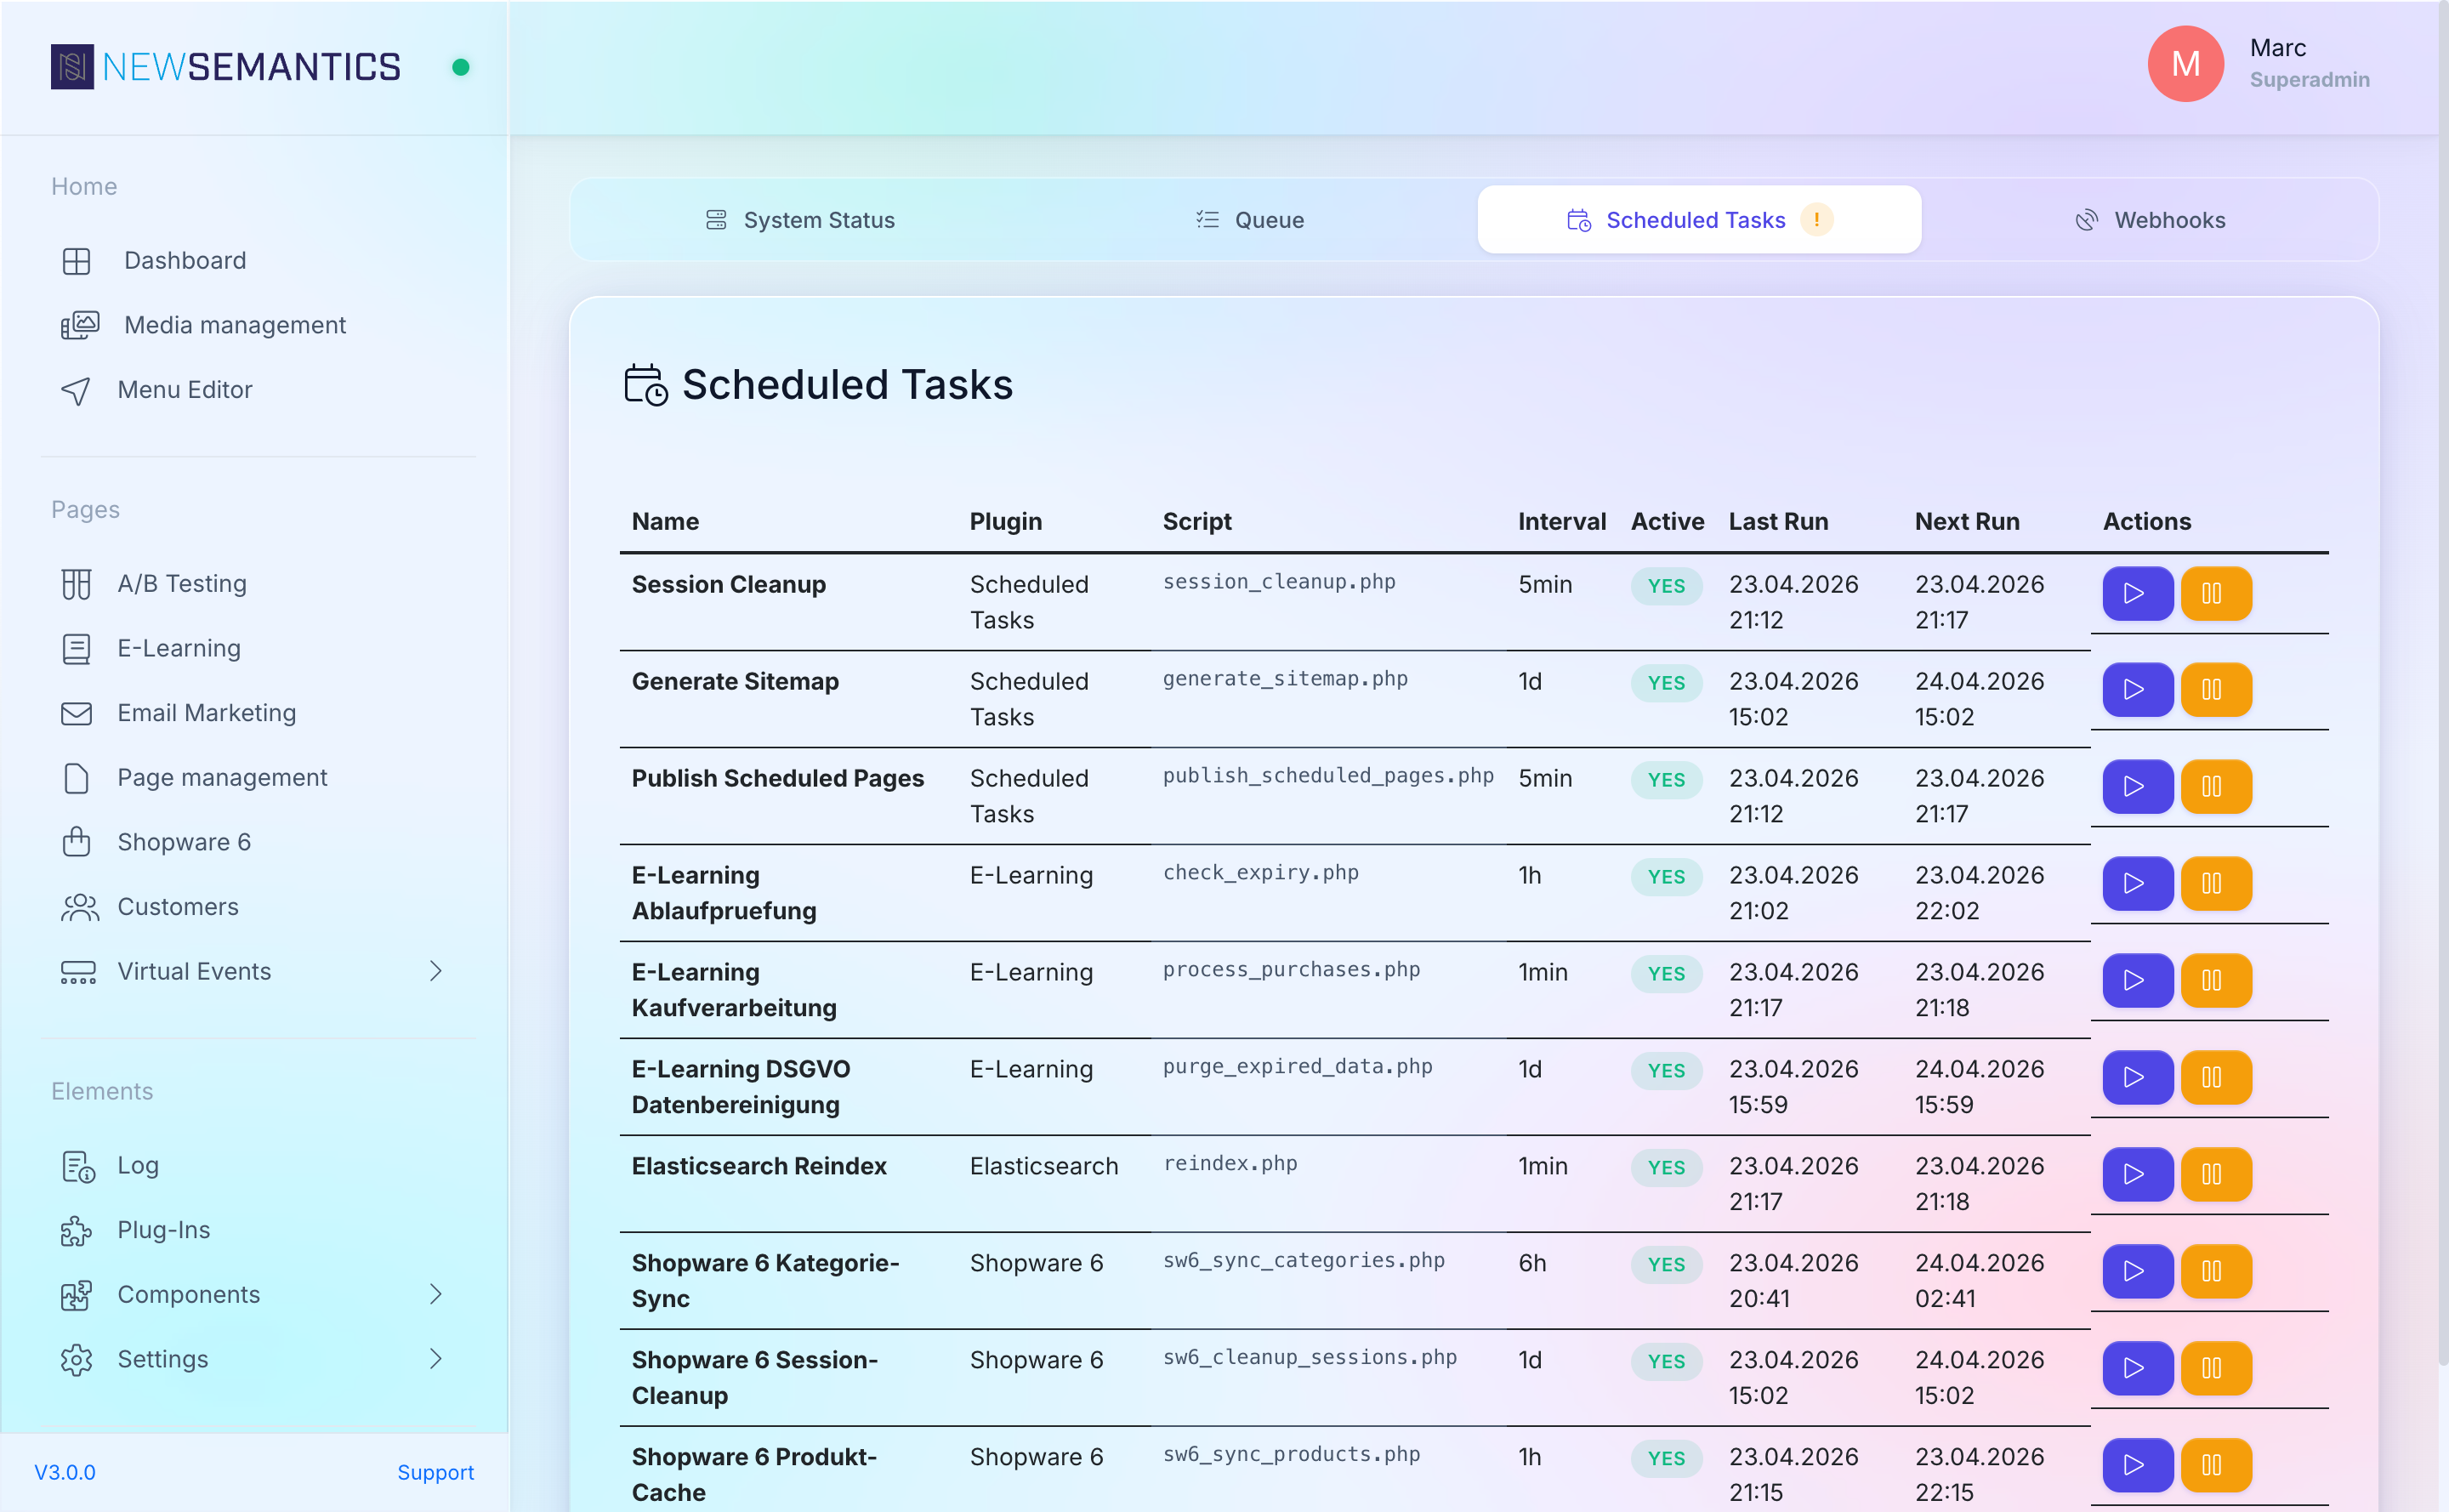
Task: Run Shopware 6 Produkt-Cache task
Action: pyautogui.click(x=2137, y=1466)
